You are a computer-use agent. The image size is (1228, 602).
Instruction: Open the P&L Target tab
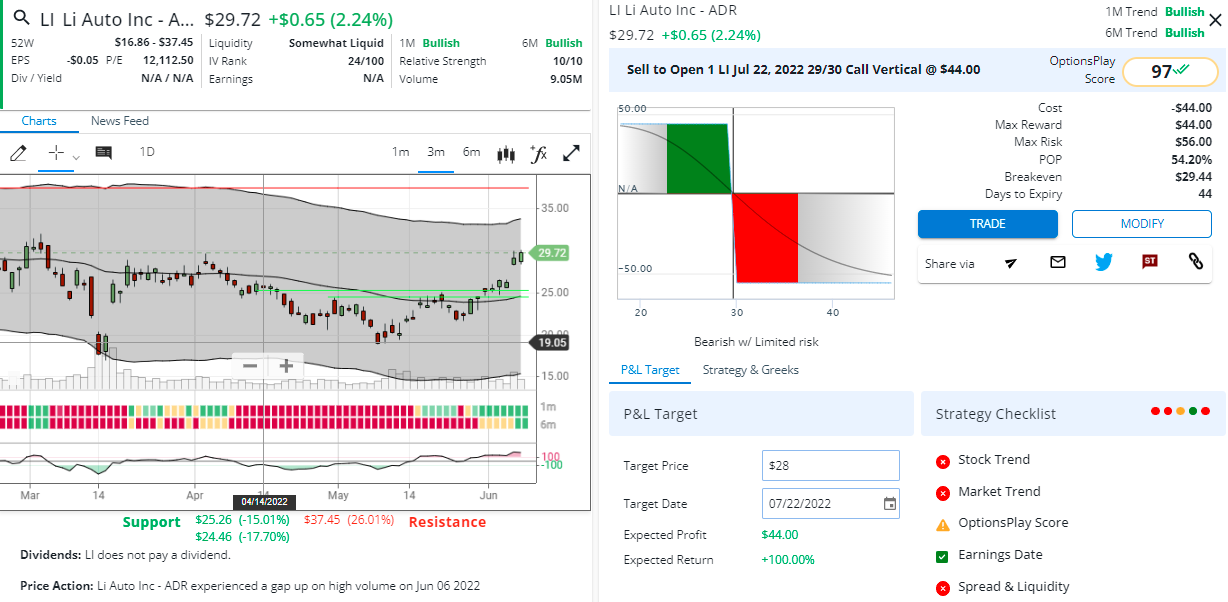coord(650,370)
